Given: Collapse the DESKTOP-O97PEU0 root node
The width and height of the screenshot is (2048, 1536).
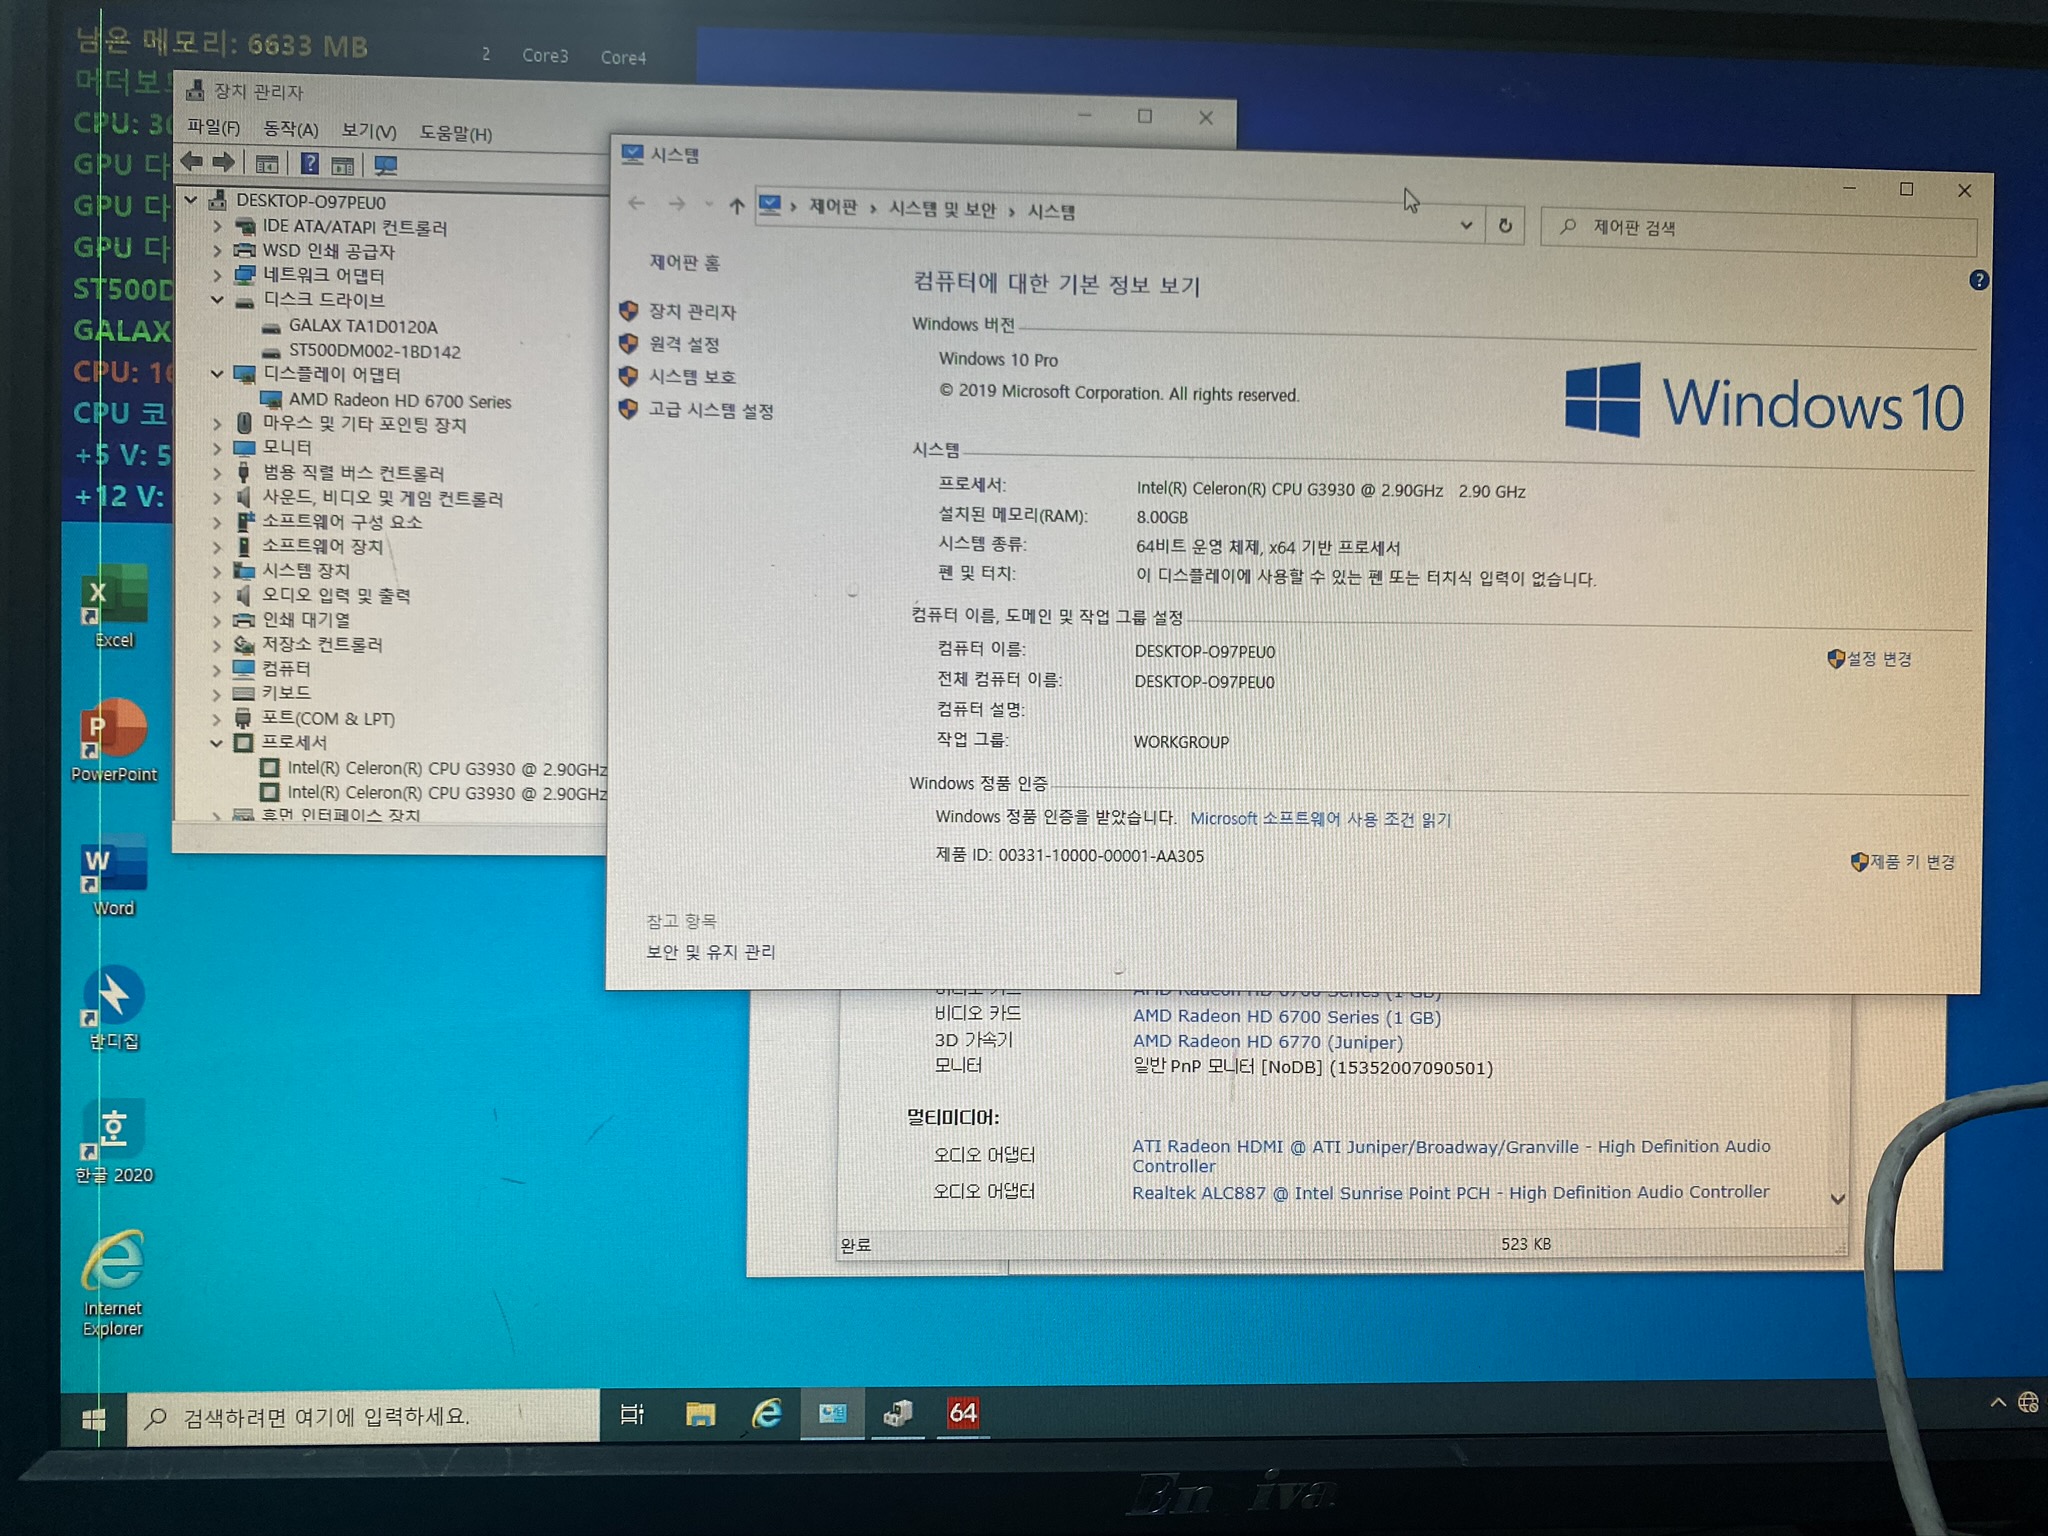Looking at the screenshot, I should [x=191, y=200].
